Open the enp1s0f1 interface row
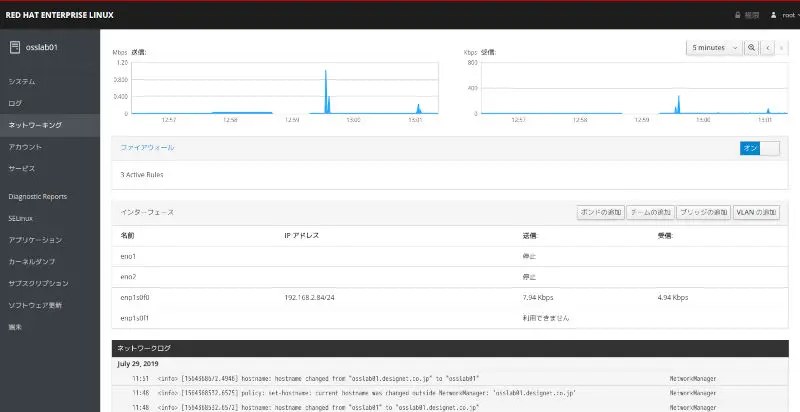 449,318
